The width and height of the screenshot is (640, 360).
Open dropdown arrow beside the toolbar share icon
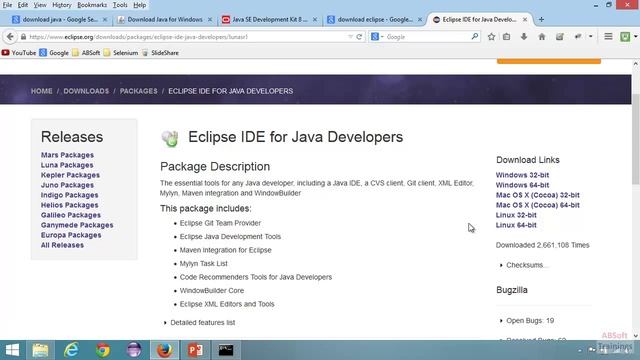point(590,37)
